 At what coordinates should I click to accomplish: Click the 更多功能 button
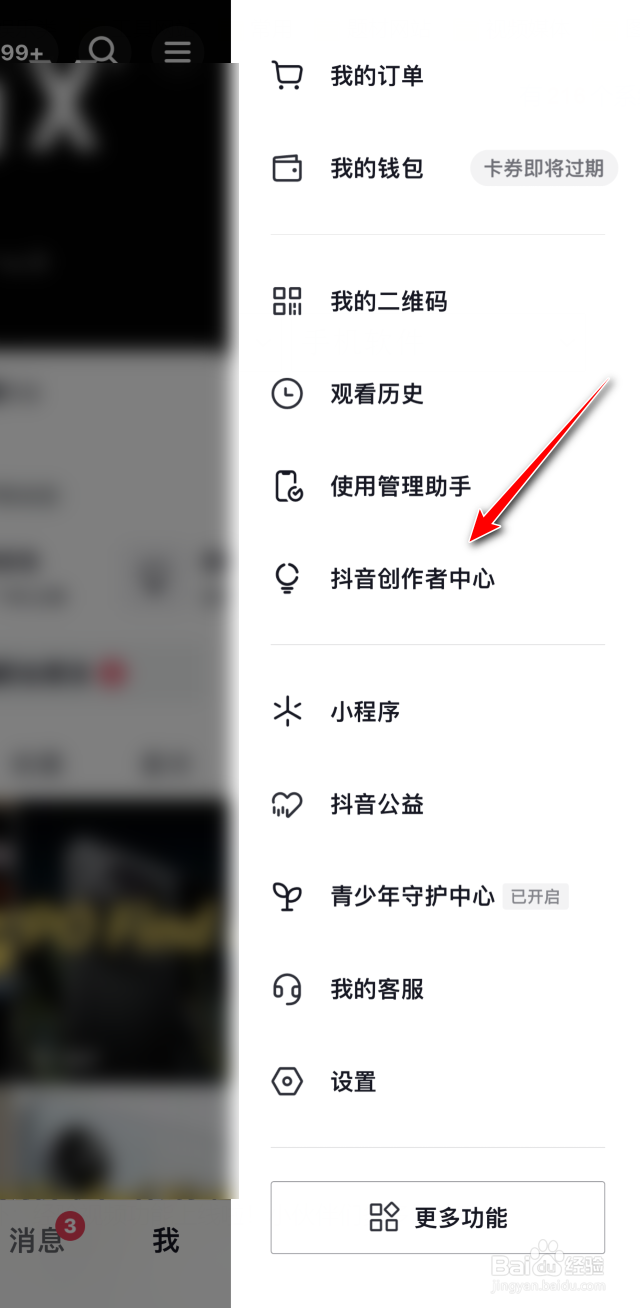[x=438, y=1217]
